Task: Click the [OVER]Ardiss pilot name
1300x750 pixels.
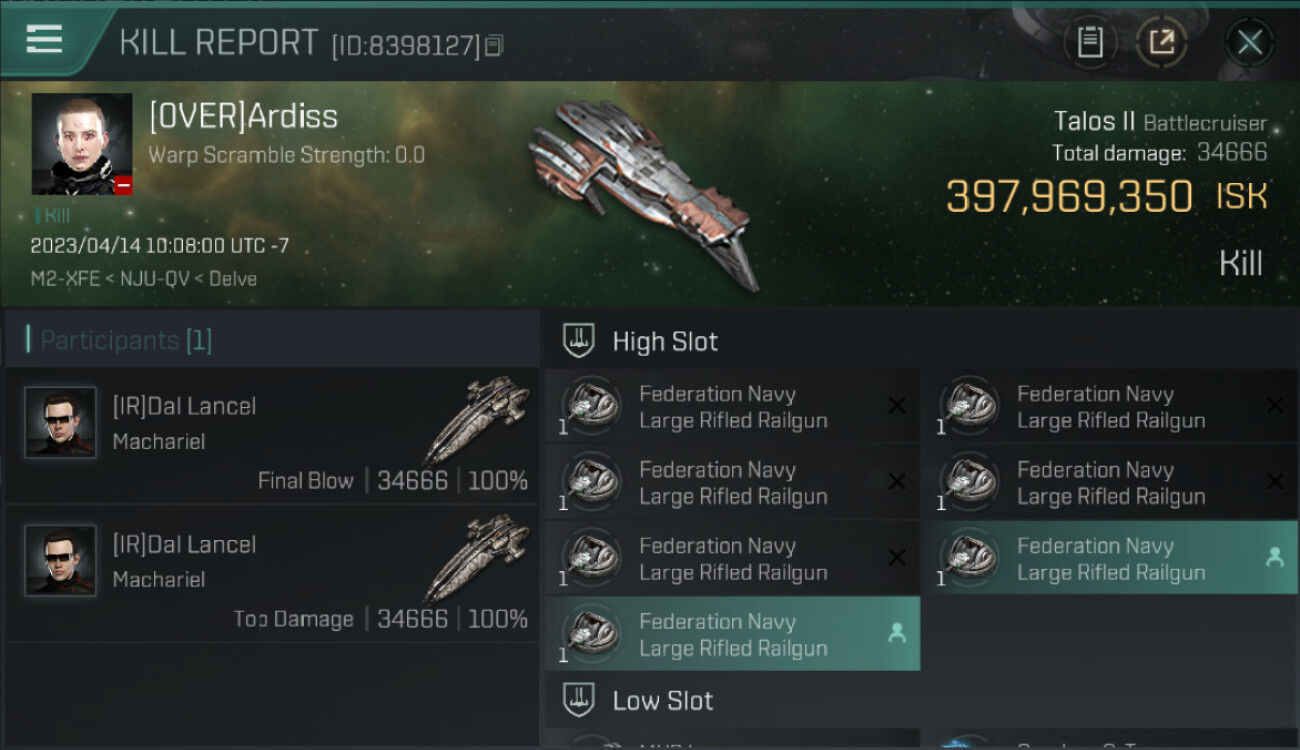Action: tap(243, 116)
